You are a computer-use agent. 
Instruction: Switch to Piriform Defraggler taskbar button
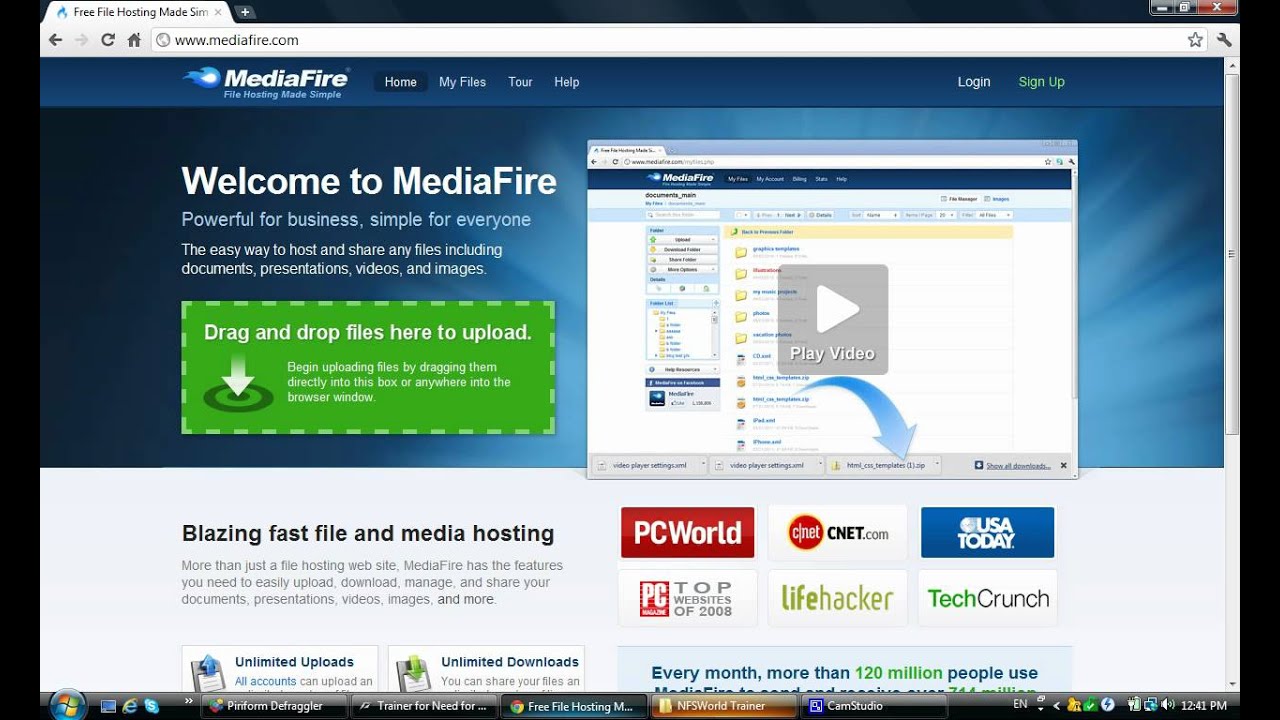pyautogui.click(x=274, y=706)
